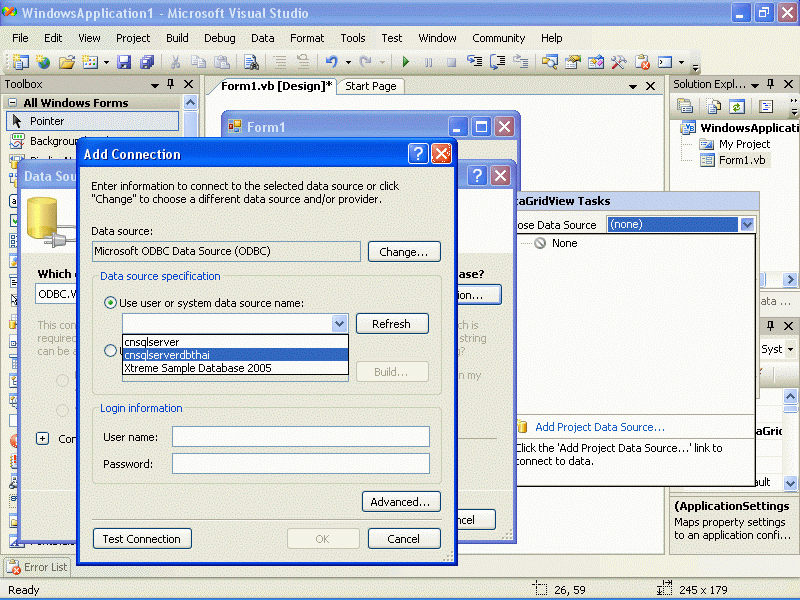Open the data source name combo box arrow
This screenshot has width=800, height=600.
tap(339, 323)
